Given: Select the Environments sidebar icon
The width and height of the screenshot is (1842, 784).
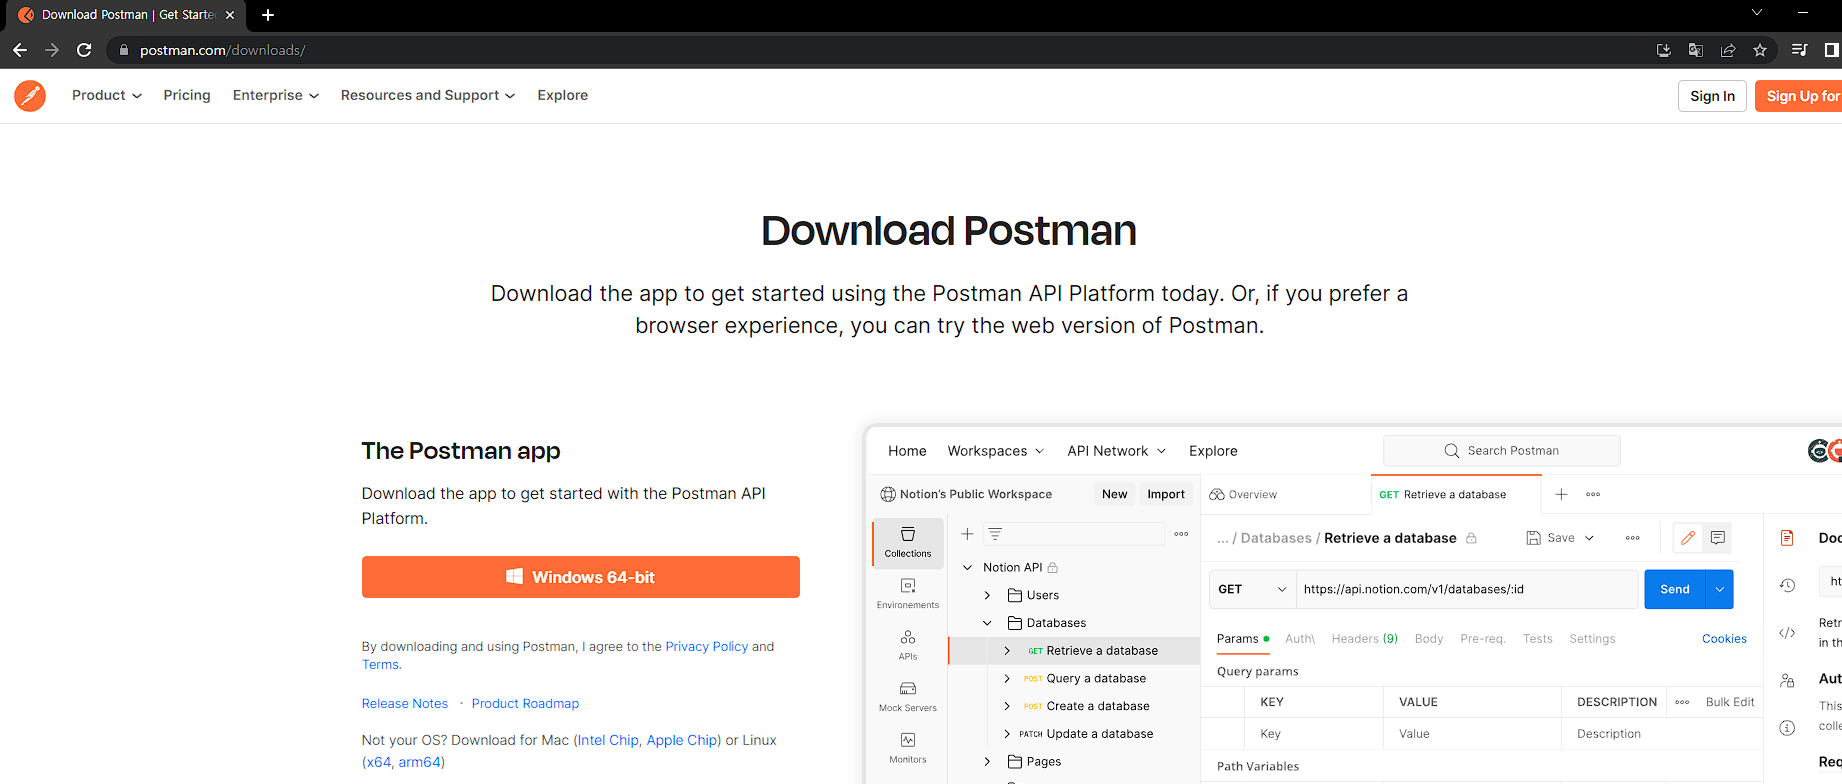Looking at the screenshot, I should (908, 594).
